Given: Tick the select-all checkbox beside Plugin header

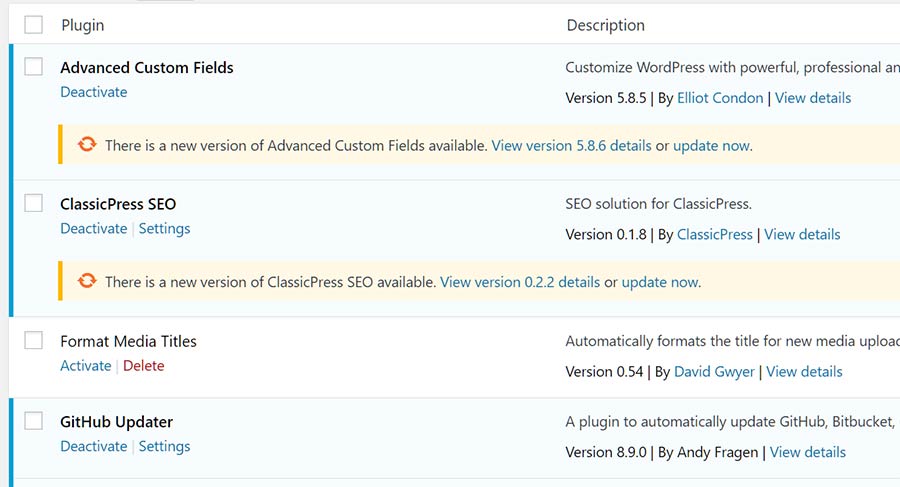Looking at the screenshot, I should coord(33,25).
